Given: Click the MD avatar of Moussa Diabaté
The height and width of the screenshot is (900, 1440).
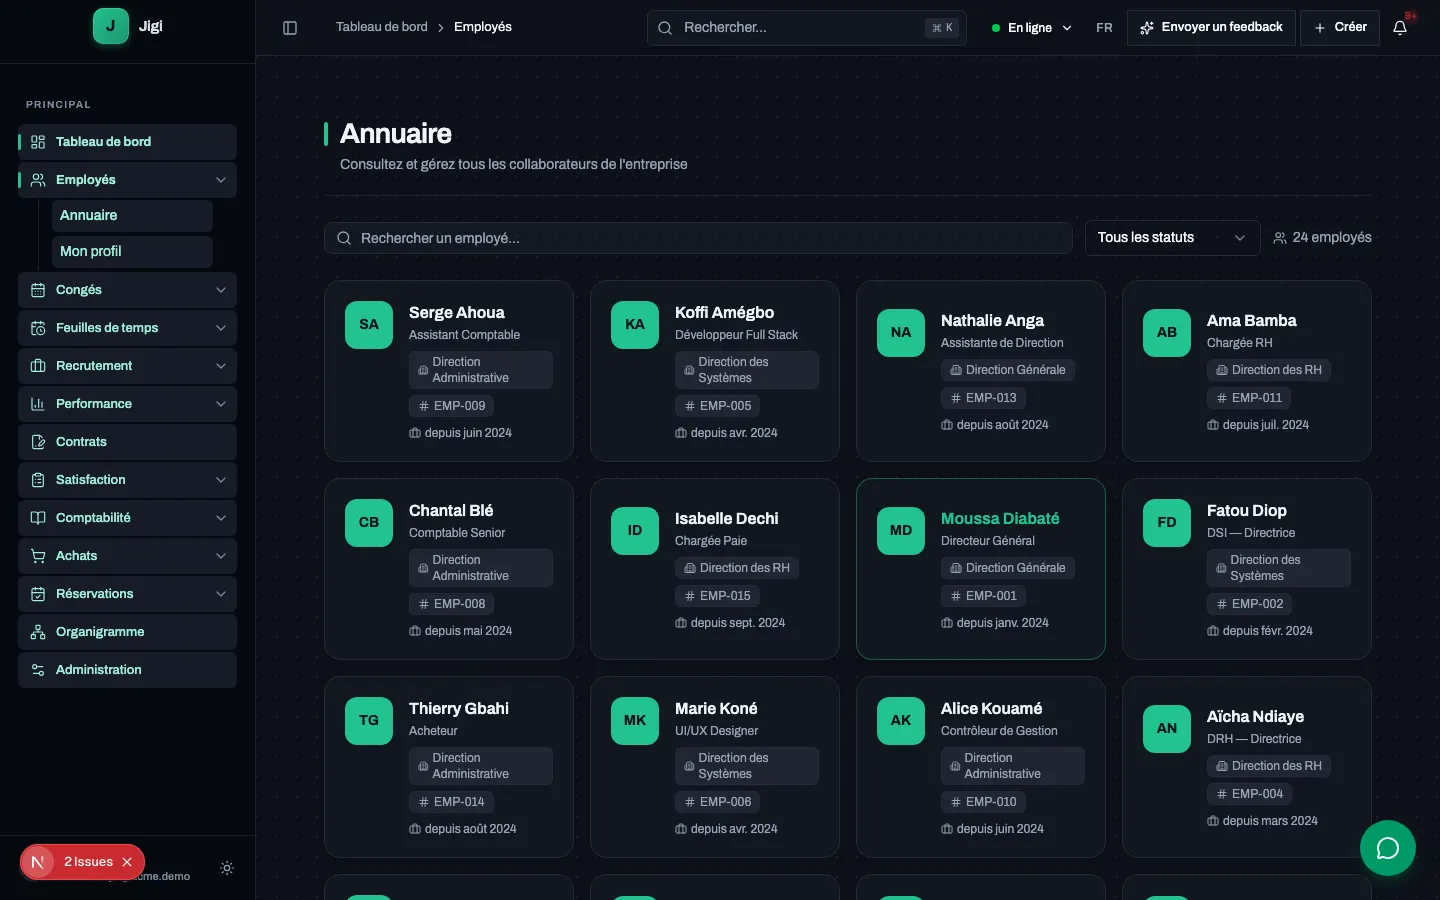Looking at the screenshot, I should click(x=901, y=531).
